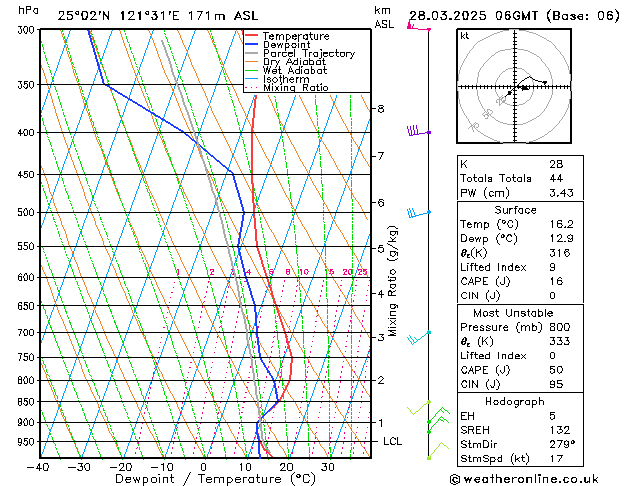Click the 8 km altitude tick label
The height and width of the screenshot is (486, 629).
(381, 109)
